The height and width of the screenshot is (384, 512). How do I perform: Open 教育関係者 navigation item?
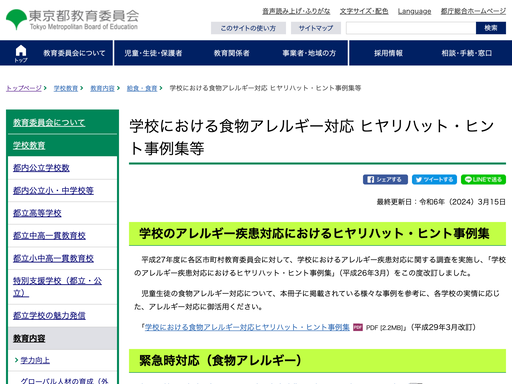pyautogui.click(x=232, y=53)
